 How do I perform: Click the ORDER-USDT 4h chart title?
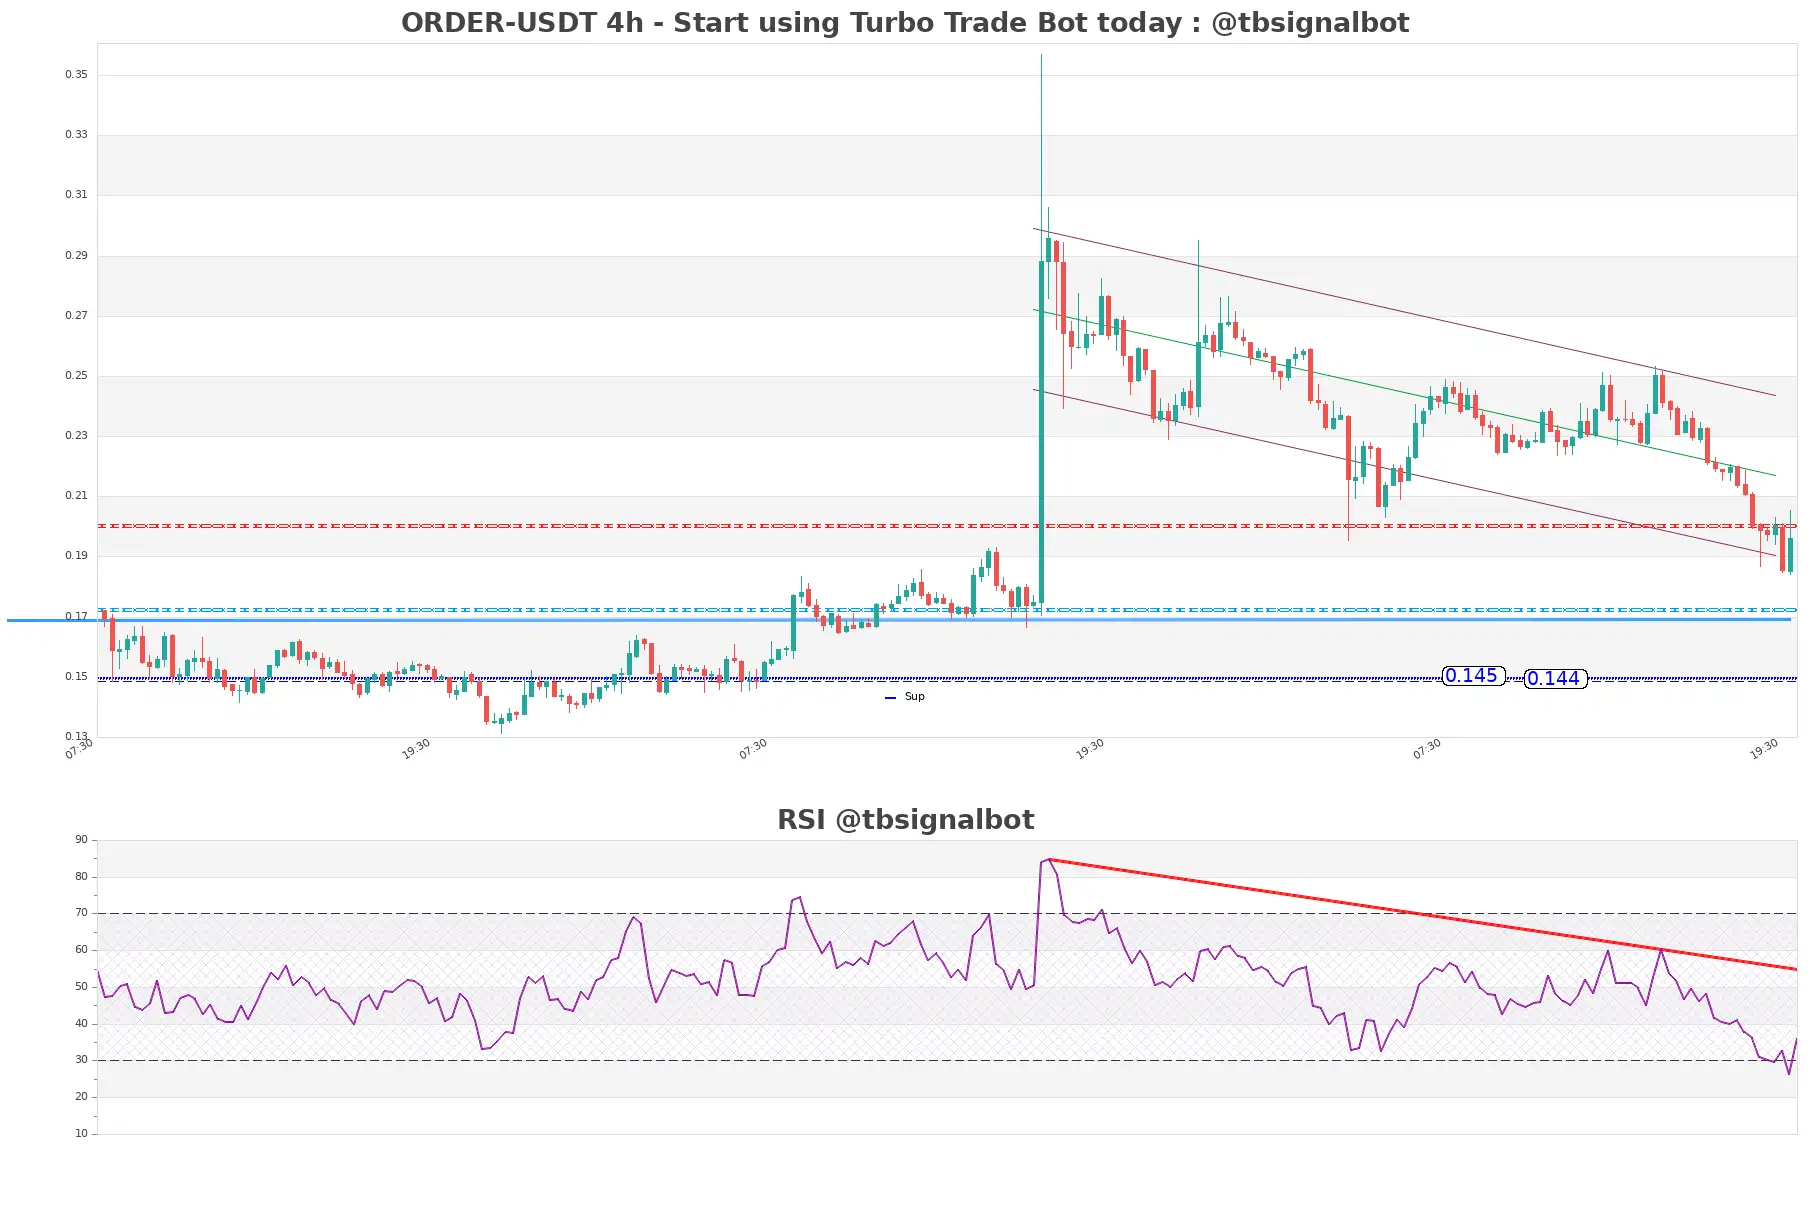(x=905, y=22)
